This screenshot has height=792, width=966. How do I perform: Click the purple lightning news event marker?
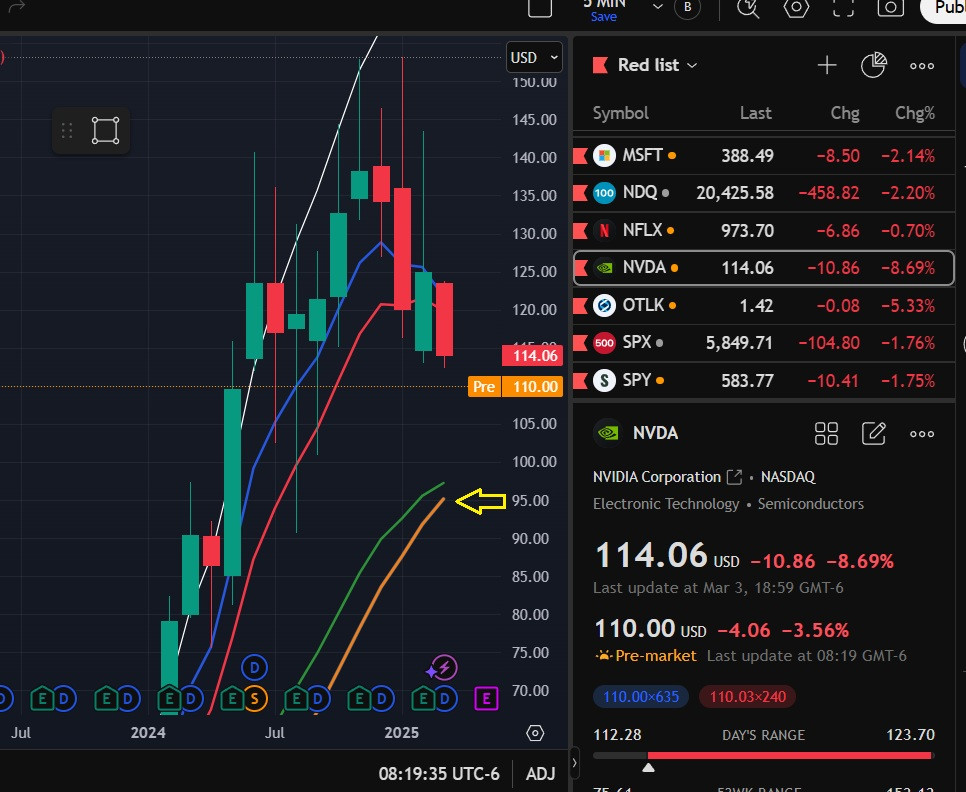(442, 668)
